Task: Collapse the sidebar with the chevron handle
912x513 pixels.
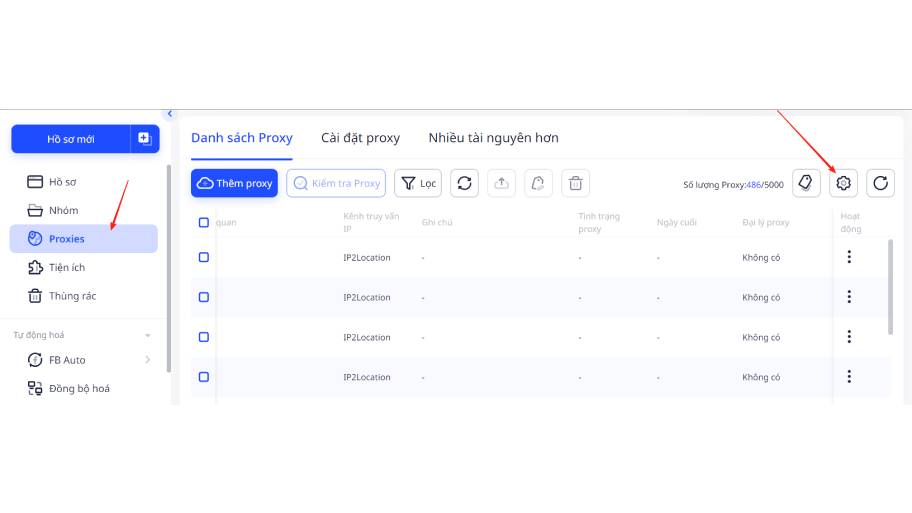Action: pos(169,113)
